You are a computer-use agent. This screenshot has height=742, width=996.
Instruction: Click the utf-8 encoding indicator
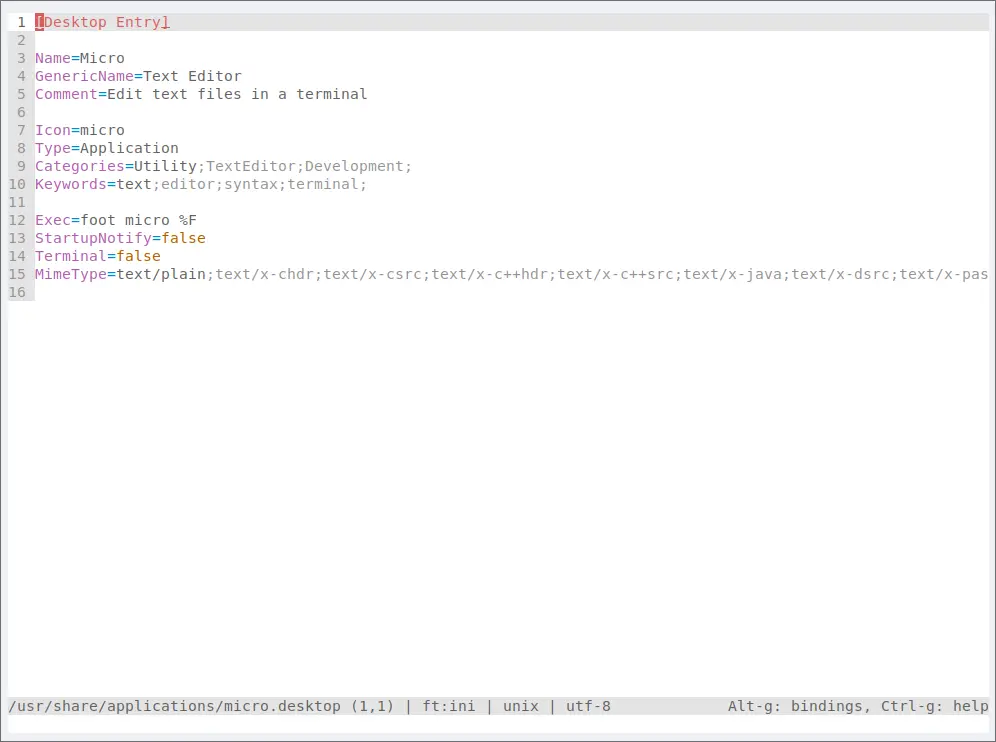coord(588,706)
